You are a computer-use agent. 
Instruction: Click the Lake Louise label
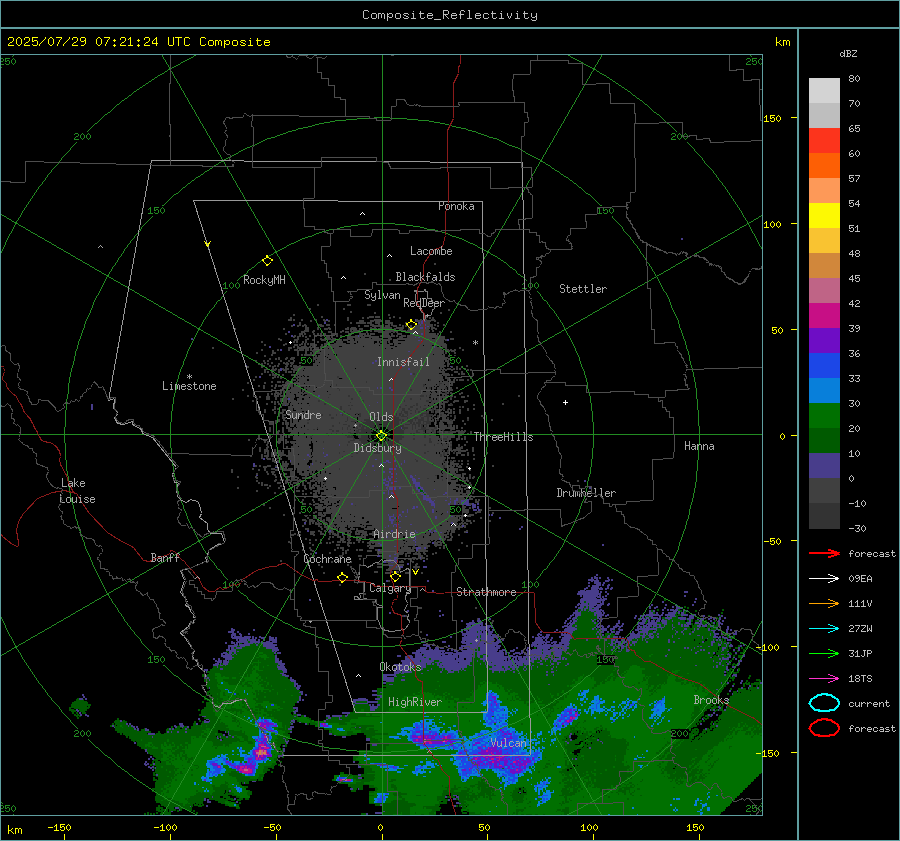(x=77, y=491)
